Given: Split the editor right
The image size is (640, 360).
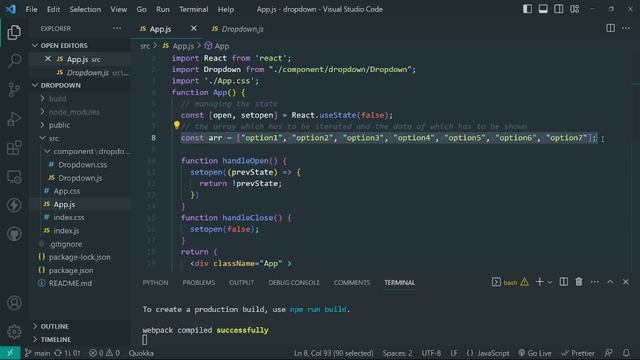Looking at the screenshot, I should coord(610,28).
